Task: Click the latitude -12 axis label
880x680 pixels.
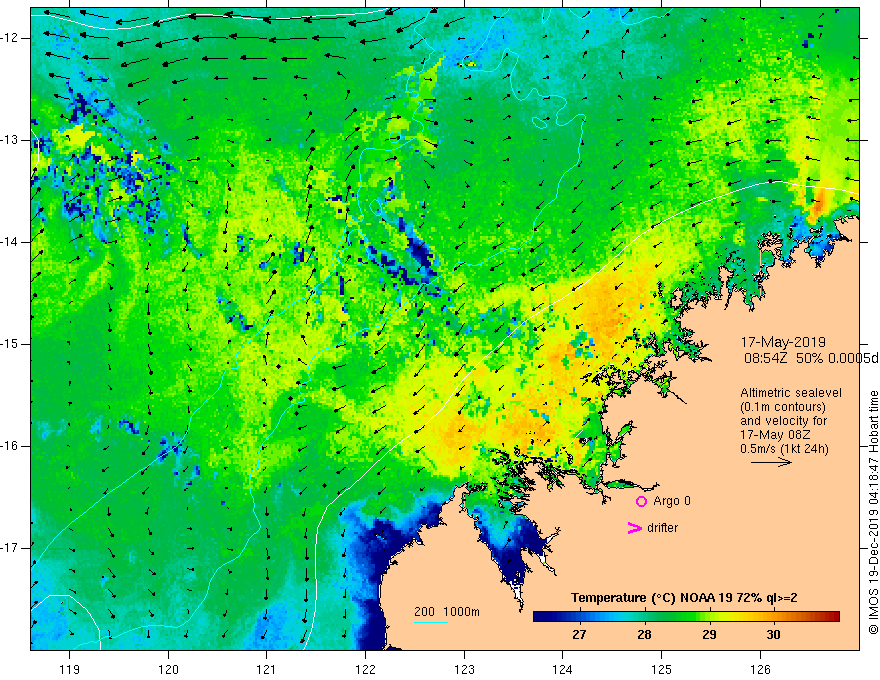Action: pos(10,38)
